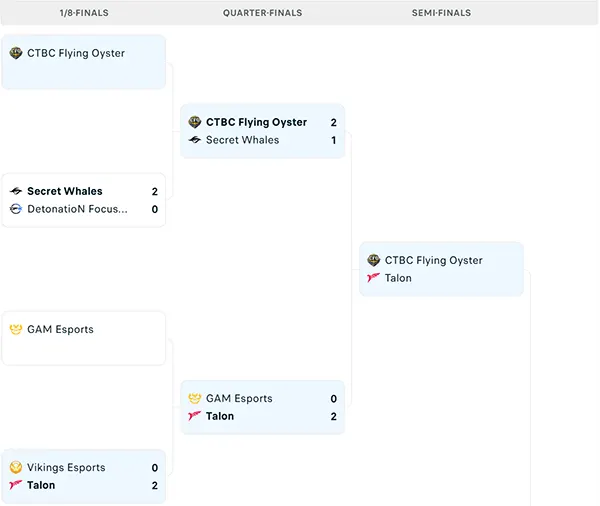Screen dimensions: 600x506
Task: Click CTBC Flying Oyster logo in semi-finals
Action: coord(373,260)
